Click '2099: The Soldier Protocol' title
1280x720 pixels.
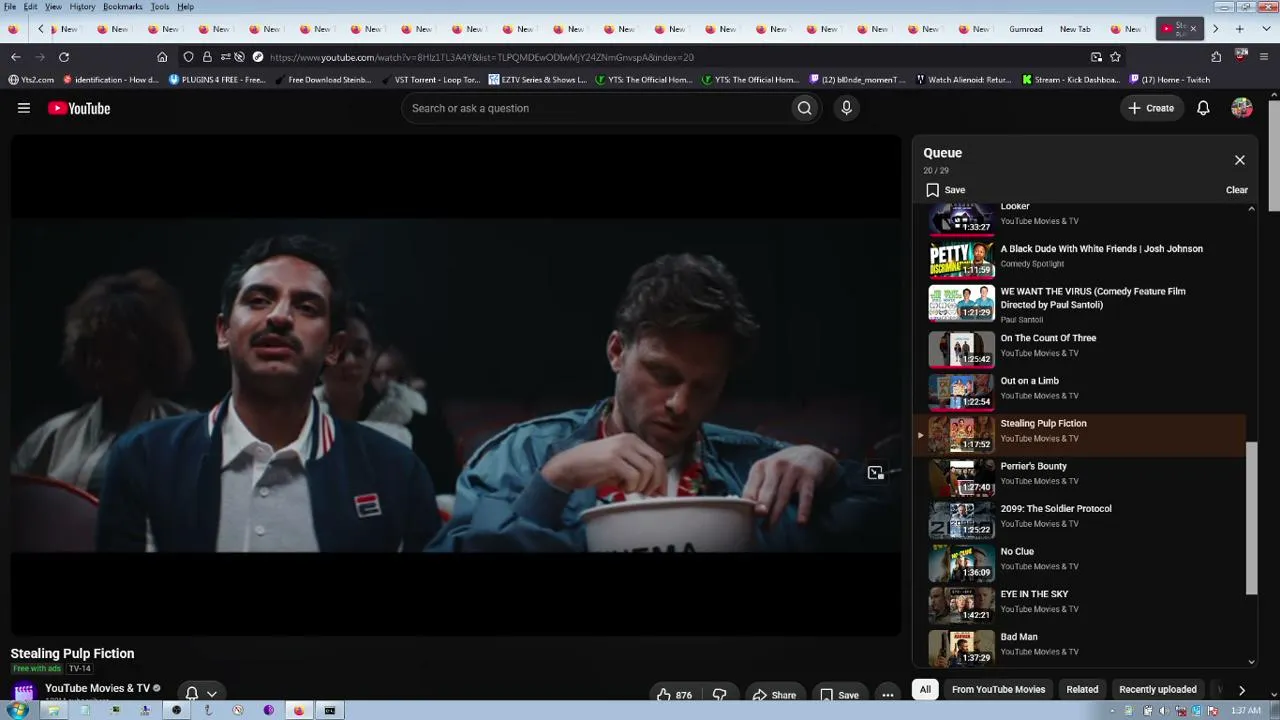tap(1055, 509)
